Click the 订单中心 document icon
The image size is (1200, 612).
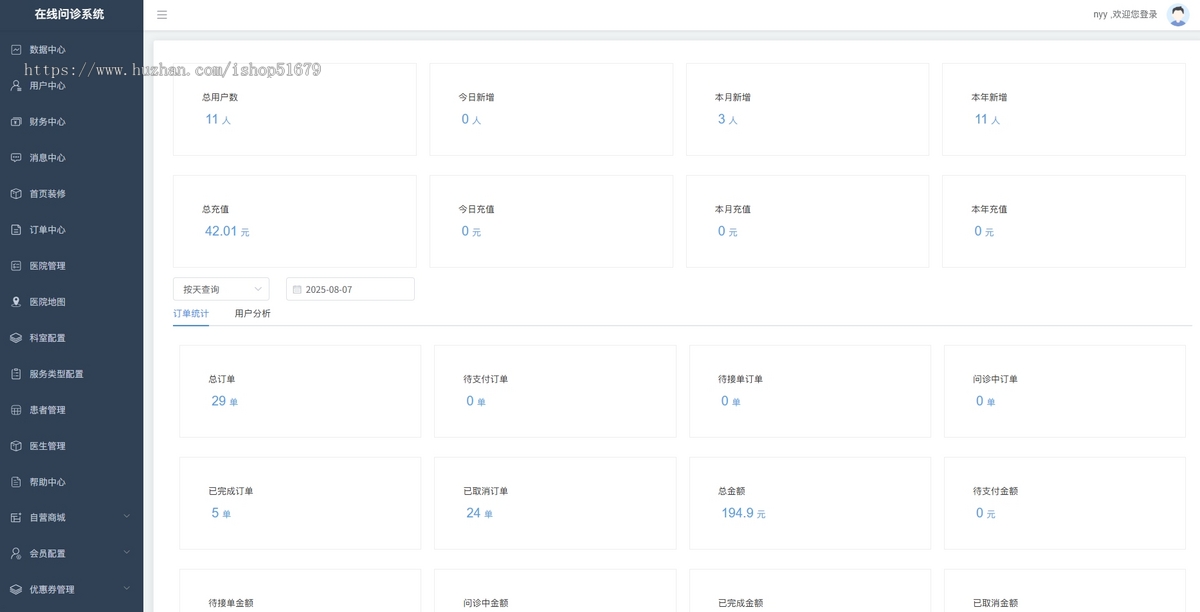pos(16,229)
